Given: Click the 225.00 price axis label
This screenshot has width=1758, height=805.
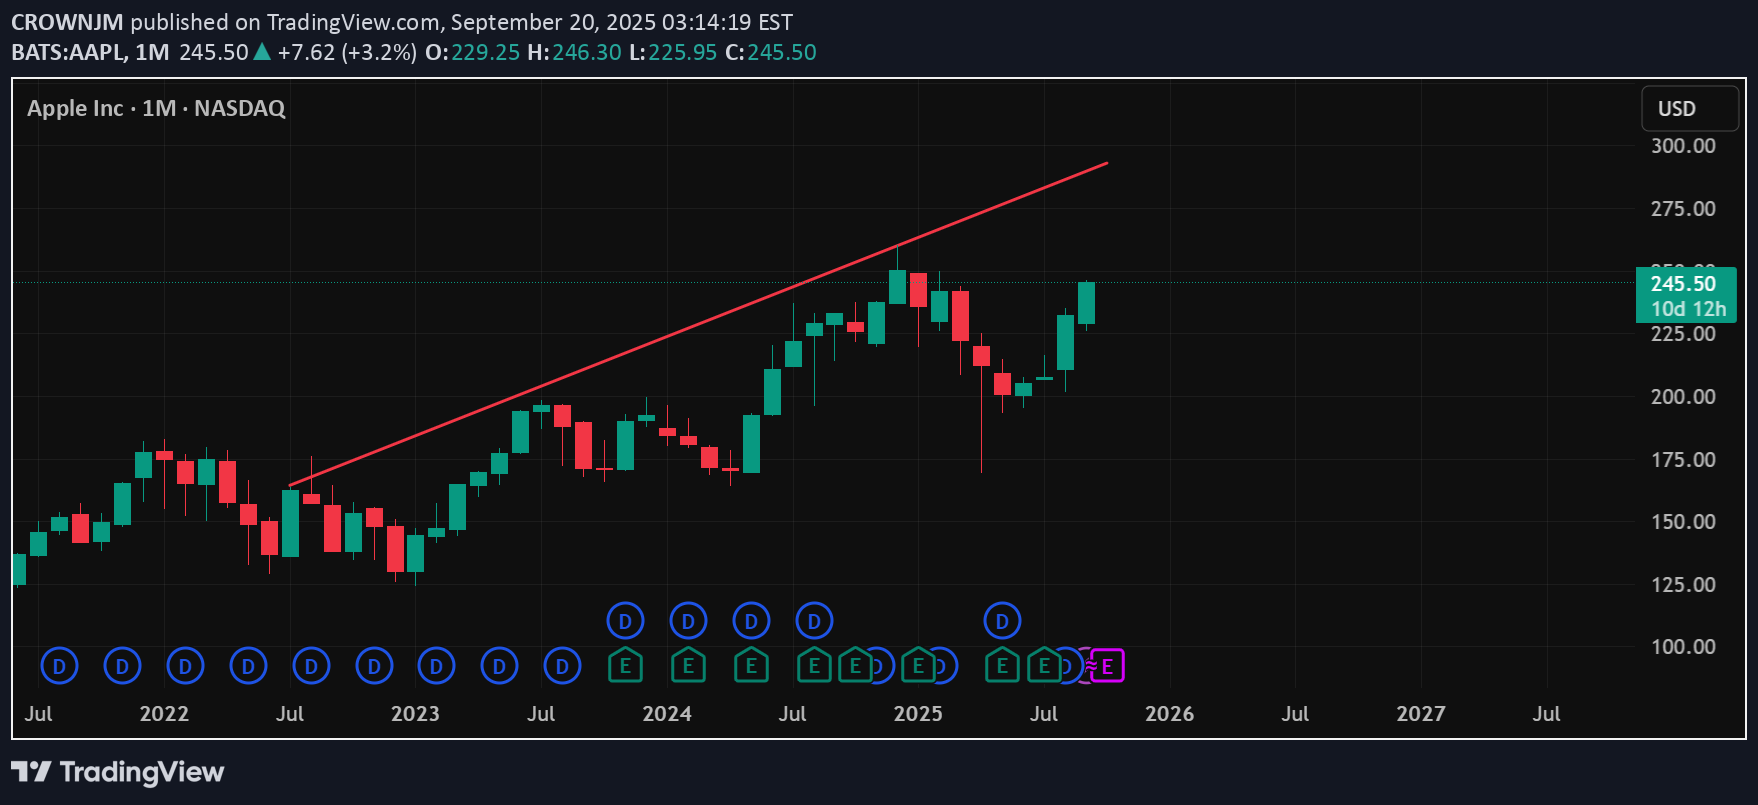Looking at the screenshot, I should [1683, 334].
